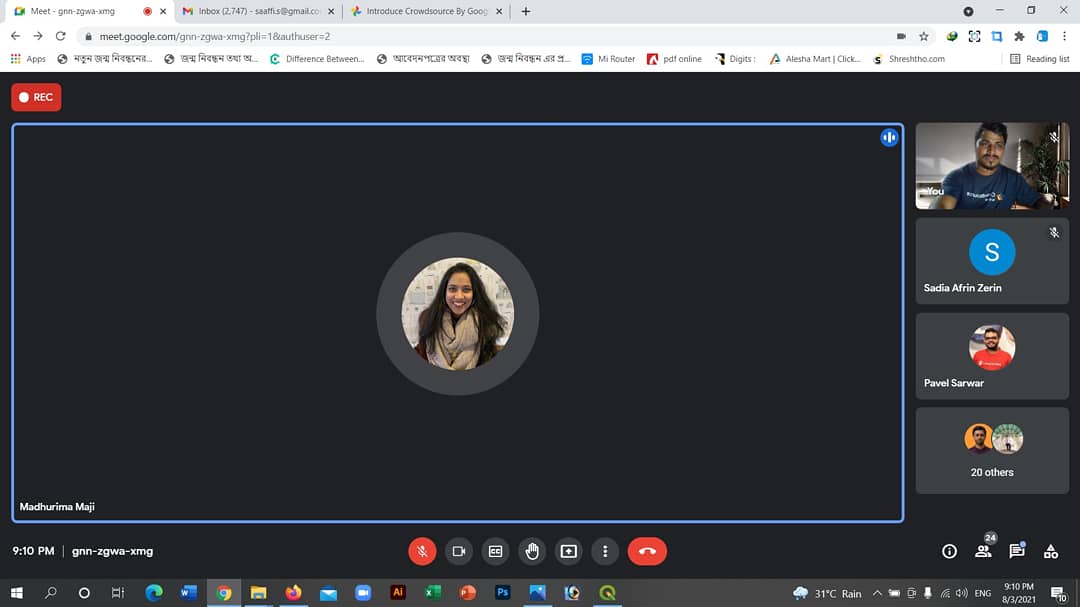Screen dimensions: 1080x607
Task: Select the Pavel Sarwar tile
Action: pos(992,356)
